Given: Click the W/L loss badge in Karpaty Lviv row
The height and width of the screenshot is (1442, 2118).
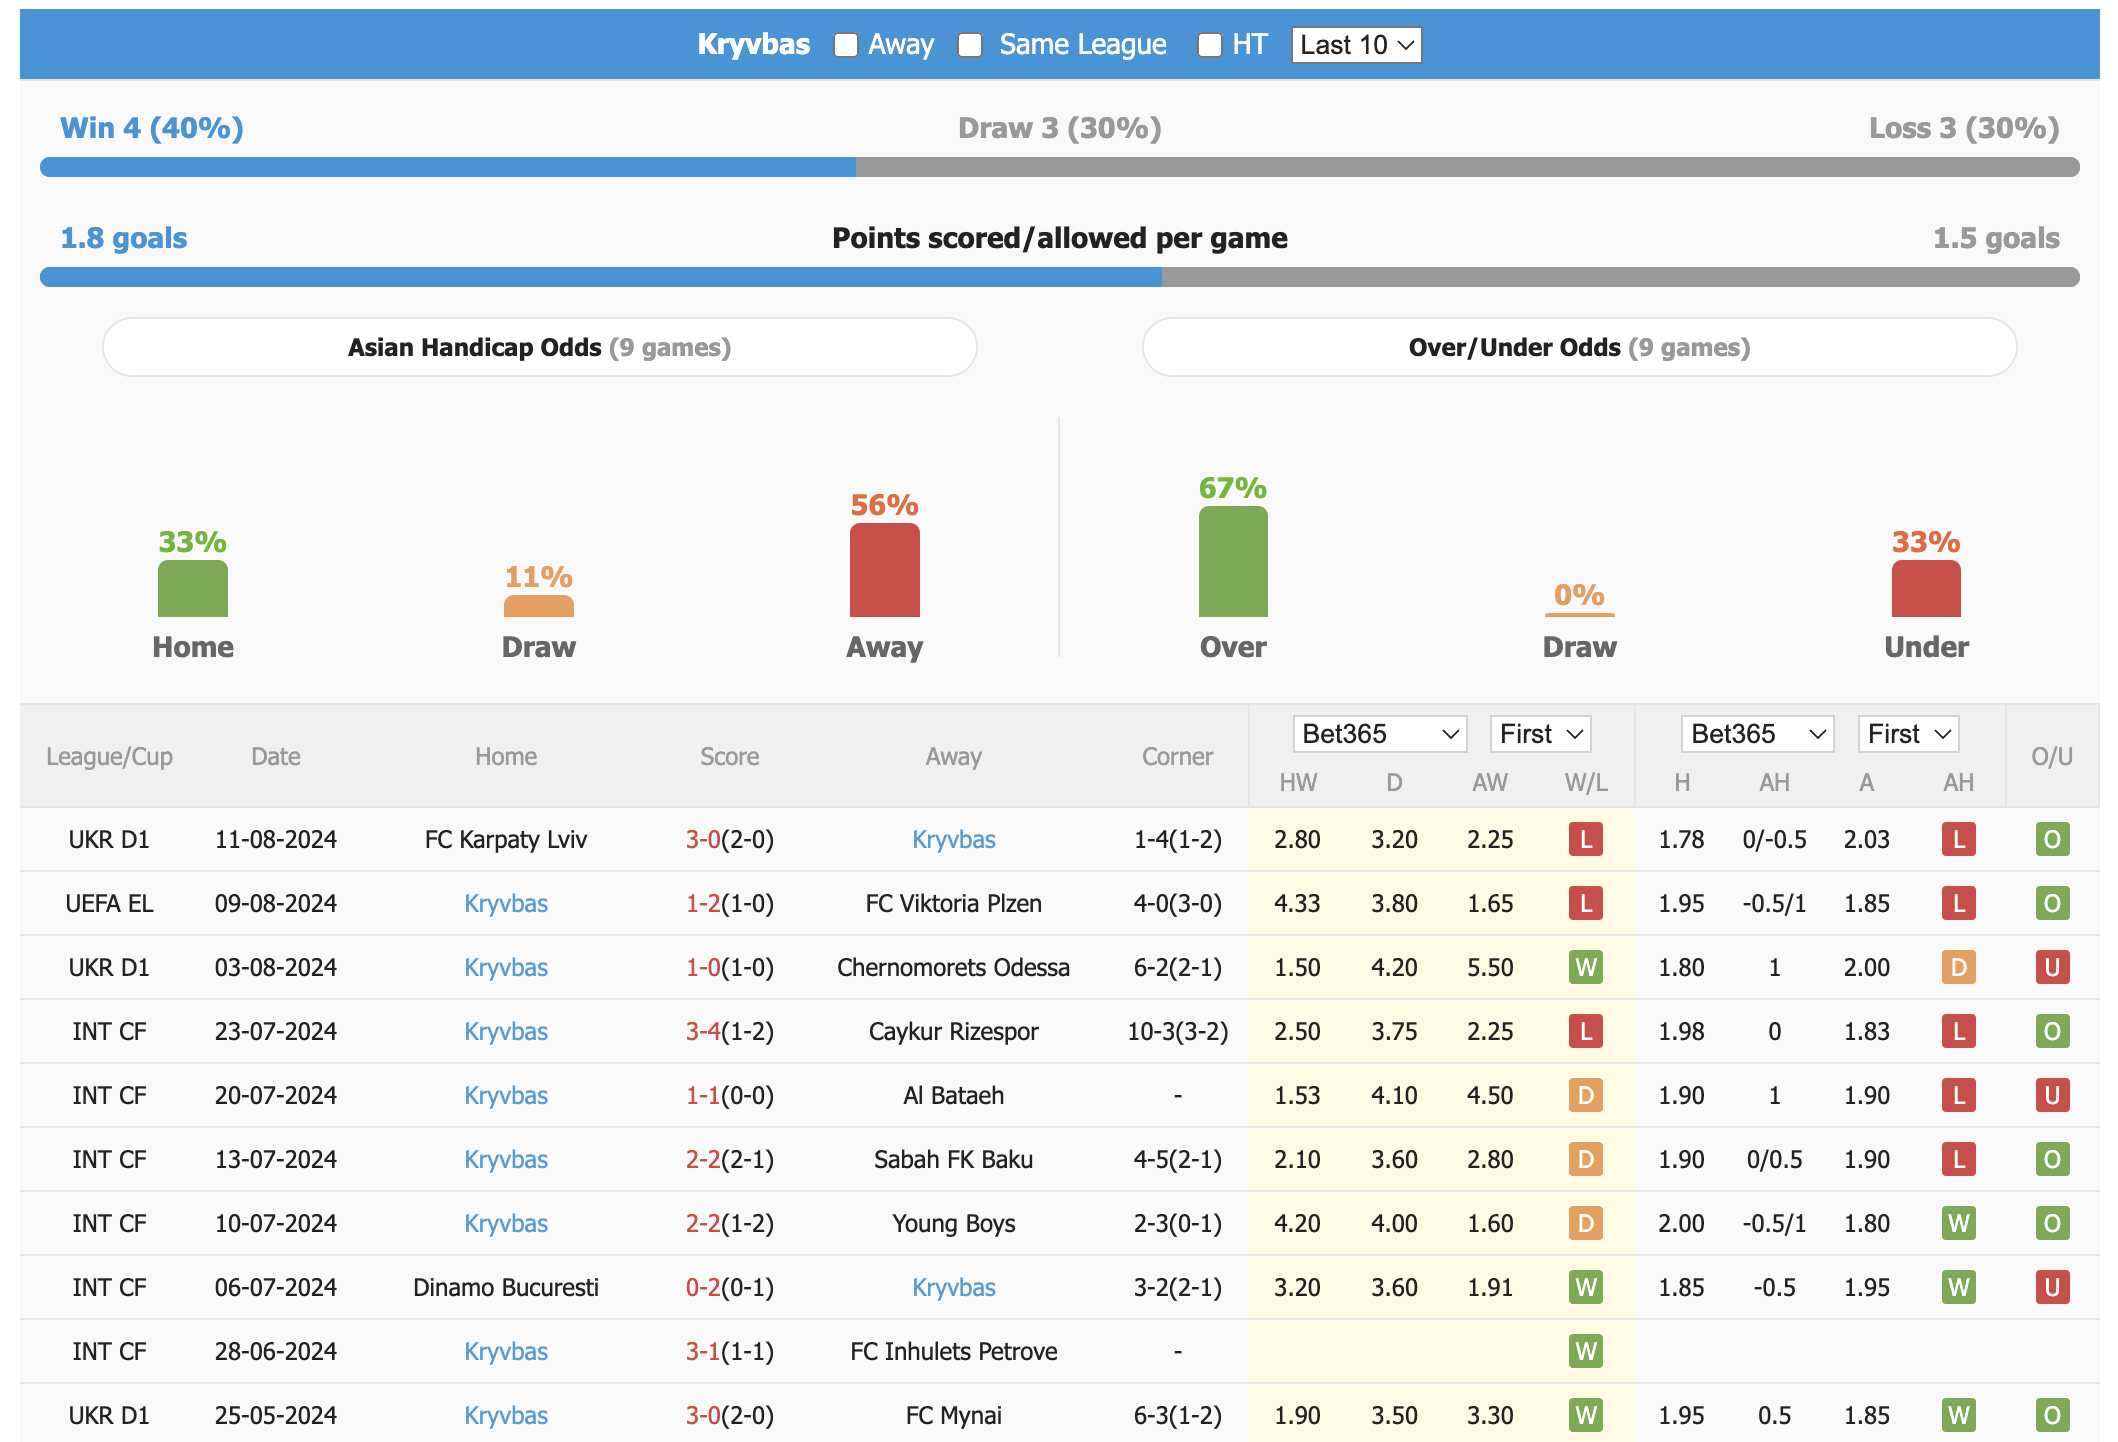Looking at the screenshot, I should tap(1586, 839).
